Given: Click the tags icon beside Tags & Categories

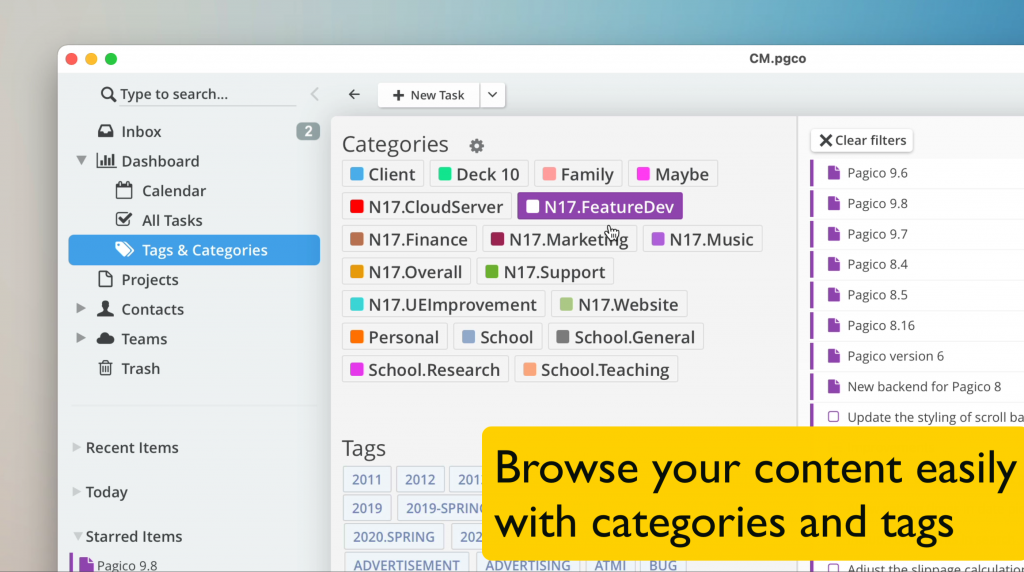Looking at the screenshot, I should [x=124, y=249].
